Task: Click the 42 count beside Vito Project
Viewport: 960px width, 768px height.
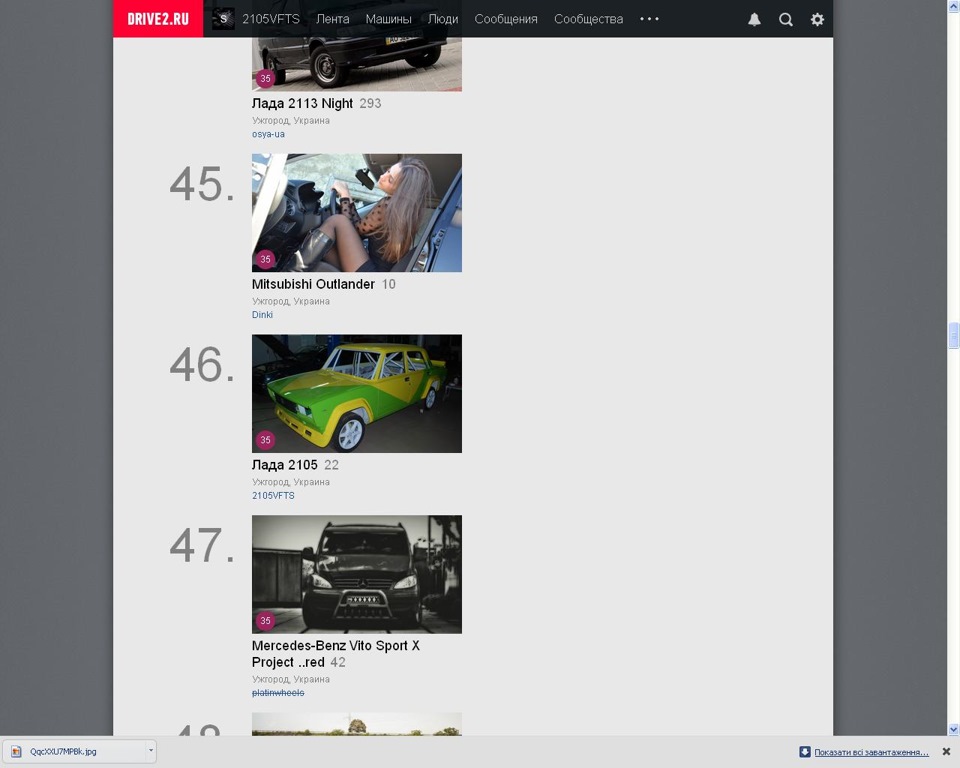Action: point(338,662)
